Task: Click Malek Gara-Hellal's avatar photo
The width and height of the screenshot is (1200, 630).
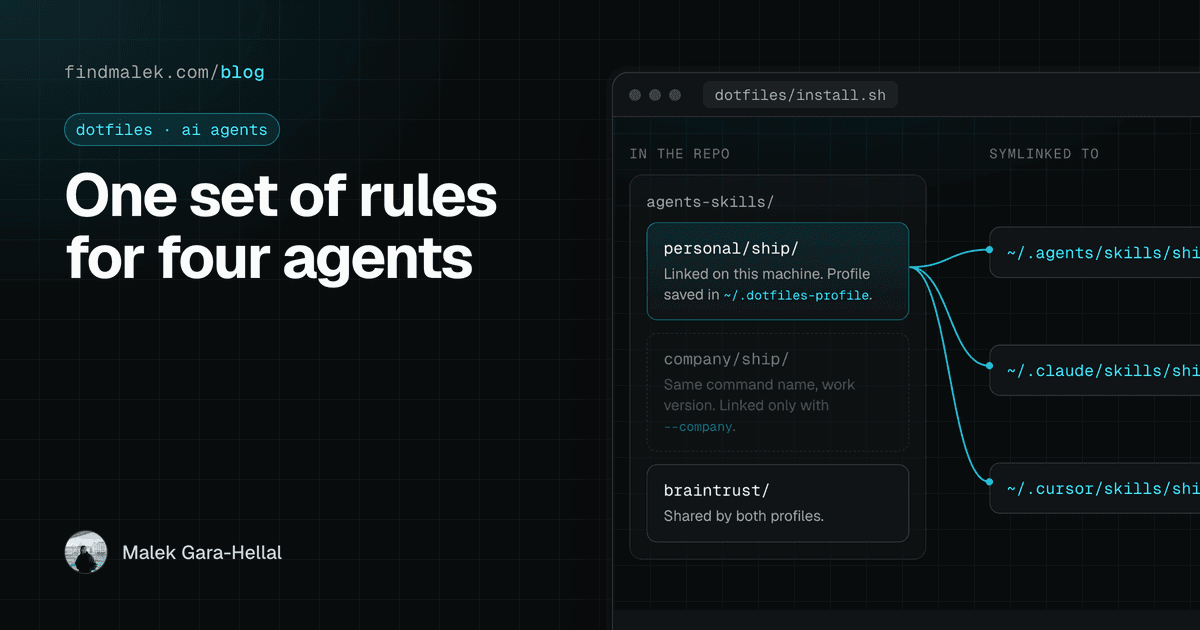Action: [x=86, y=552]
